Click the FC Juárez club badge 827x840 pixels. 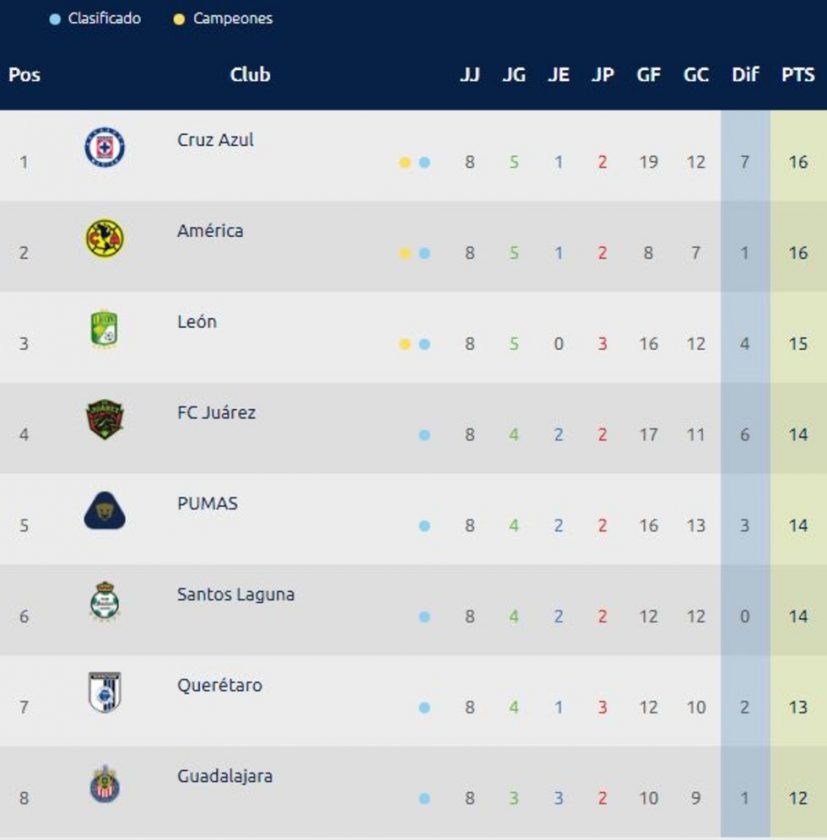click(105, 419)
